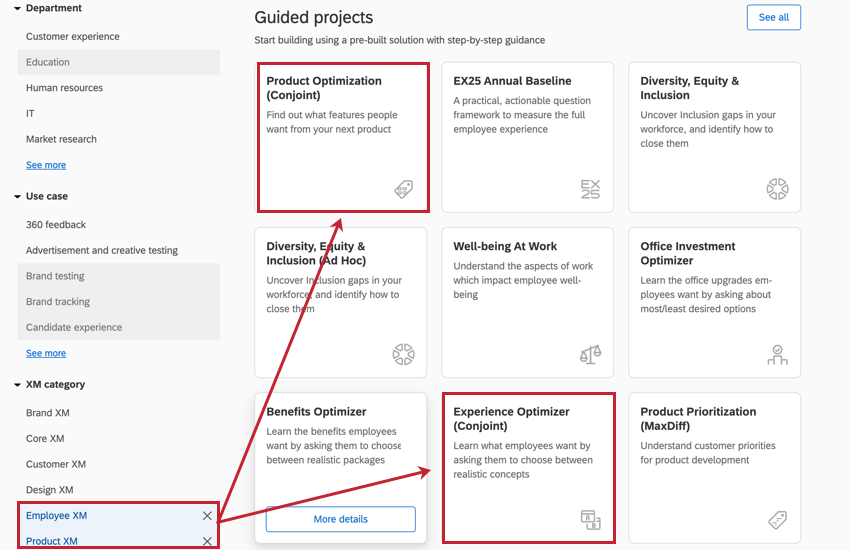Screen dimensions: 850x550
Task: Collapse the Use case filter section
Action: pos(17,197)
